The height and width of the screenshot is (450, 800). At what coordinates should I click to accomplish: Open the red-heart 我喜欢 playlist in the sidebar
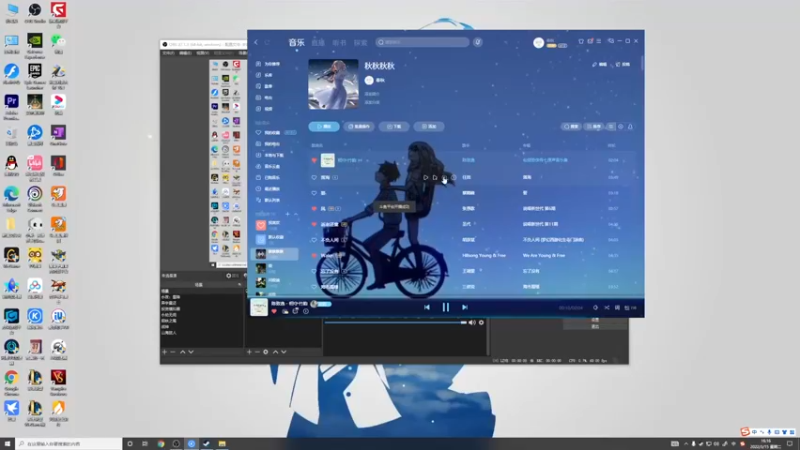(269, 225)
